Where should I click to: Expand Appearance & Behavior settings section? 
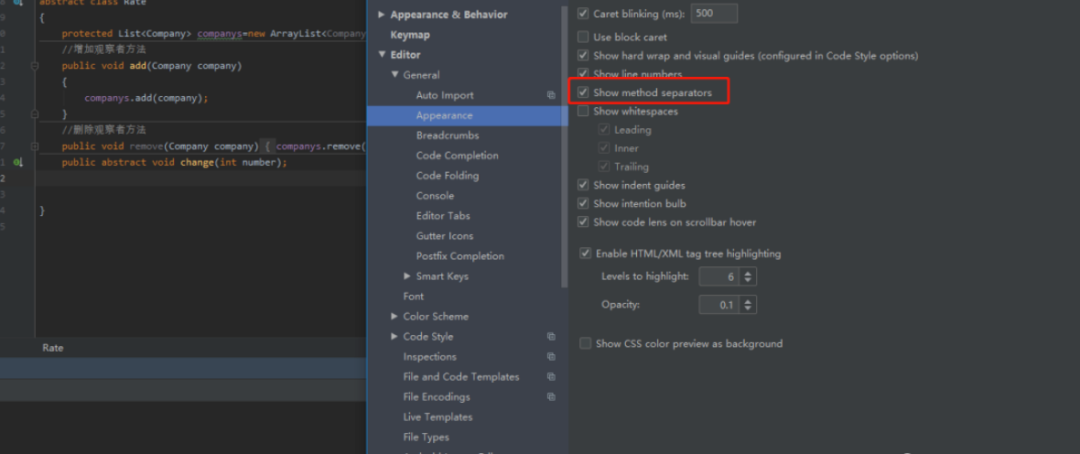pyautogui.click(x=382, y=14)
